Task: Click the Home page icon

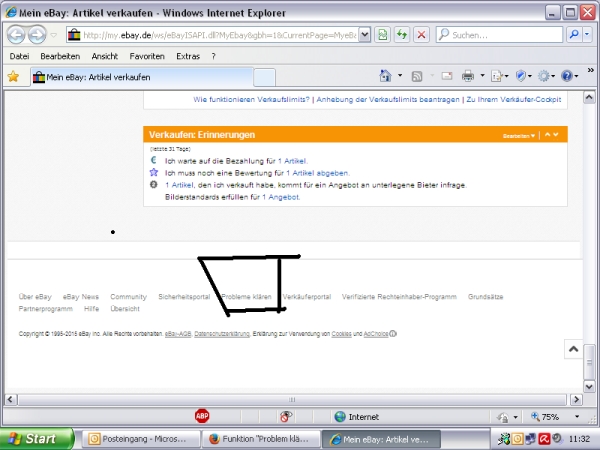Action: coord(385,76)
